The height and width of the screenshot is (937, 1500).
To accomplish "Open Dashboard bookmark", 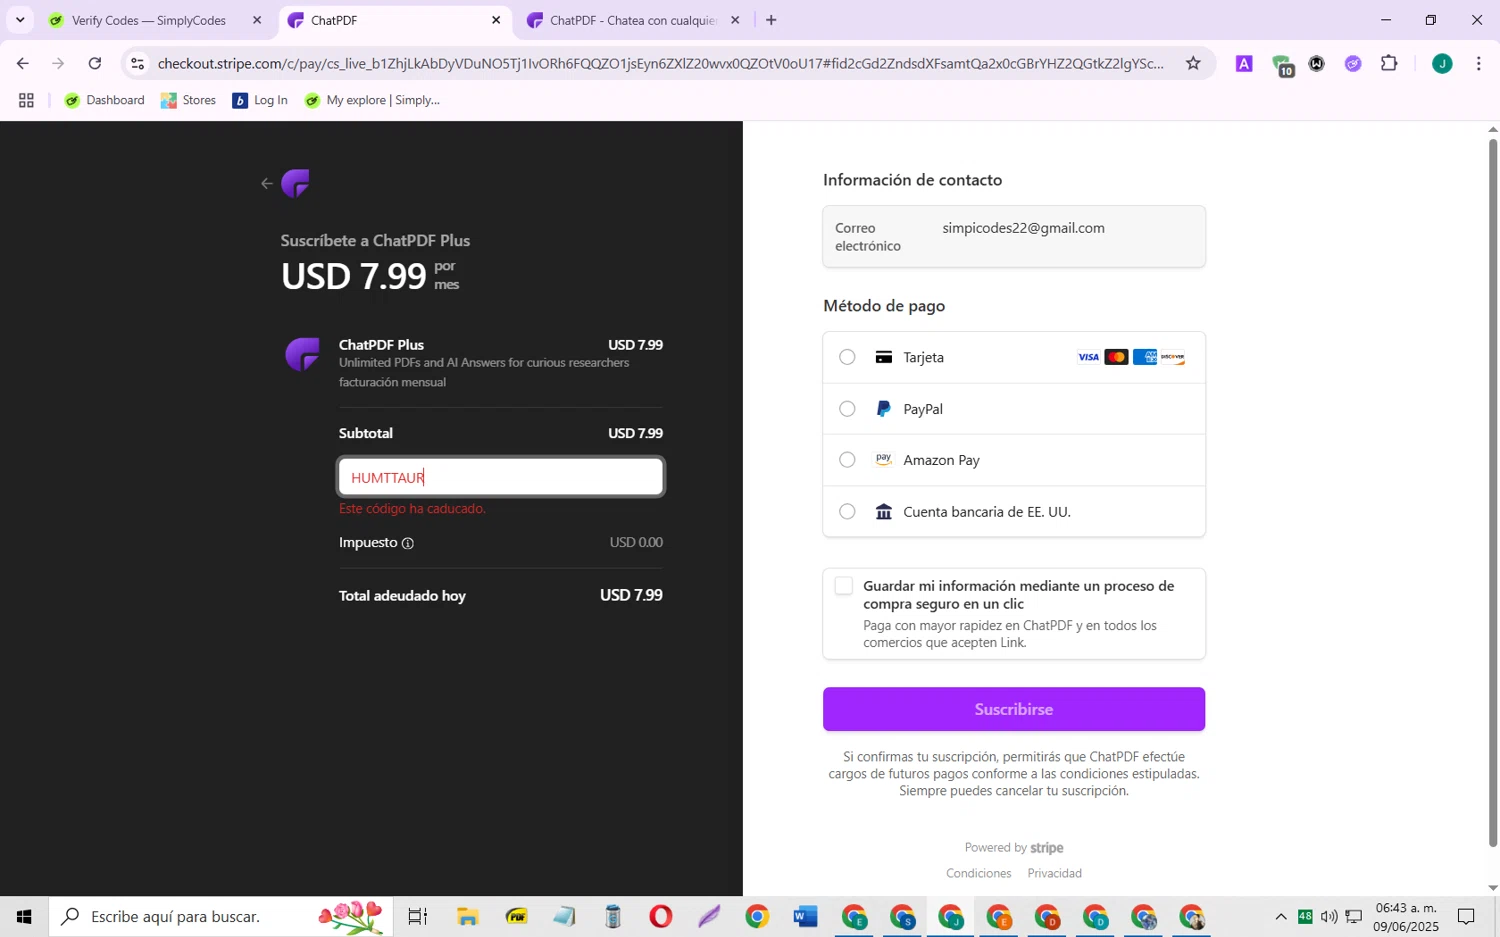I will [x=105, y=100].
